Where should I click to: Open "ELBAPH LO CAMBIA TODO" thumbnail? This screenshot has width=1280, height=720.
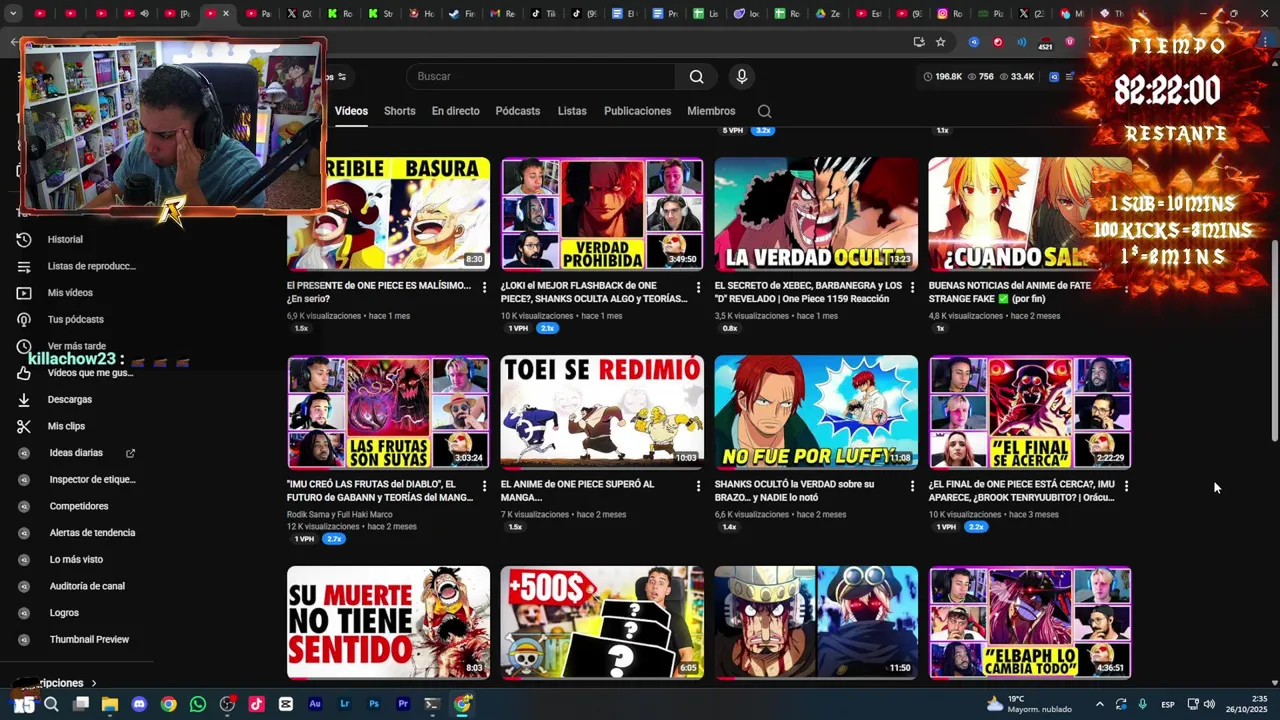pos(1030,622)
